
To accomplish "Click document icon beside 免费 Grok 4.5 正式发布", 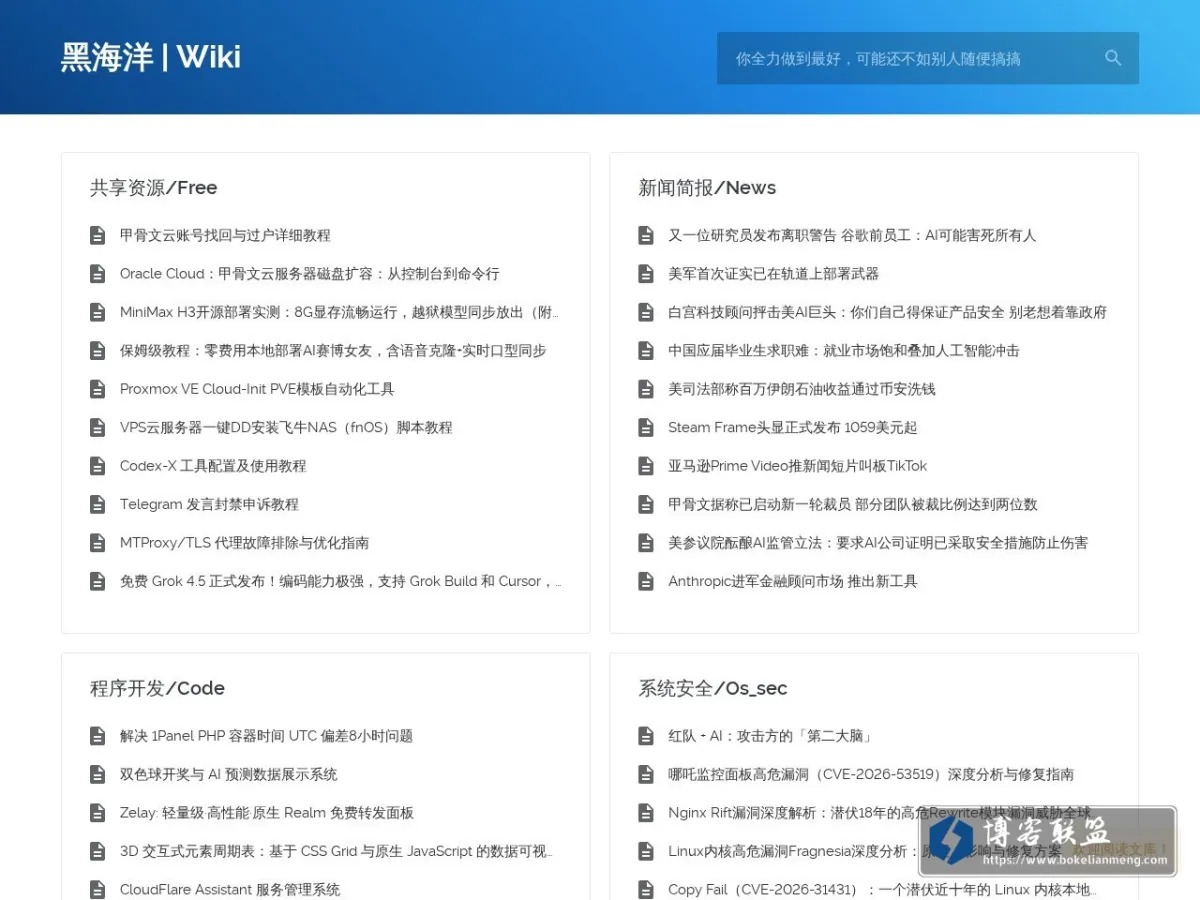I will pos(98,581).
